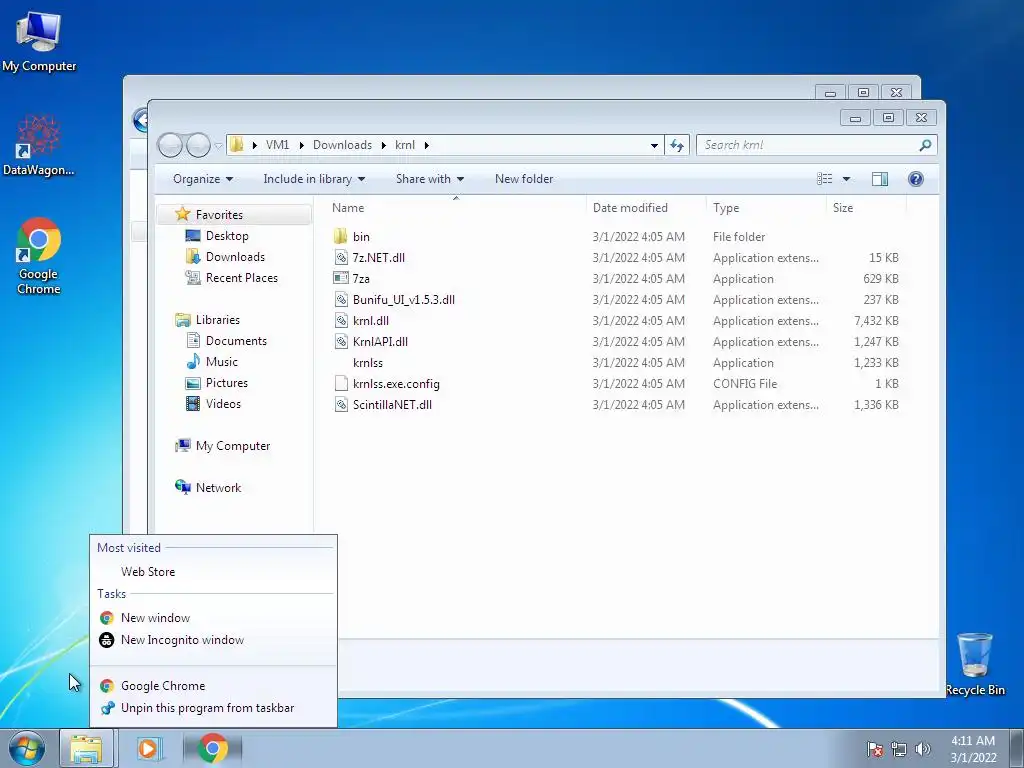
Task: Select Documents library in navigation pane
Action: 236,341
